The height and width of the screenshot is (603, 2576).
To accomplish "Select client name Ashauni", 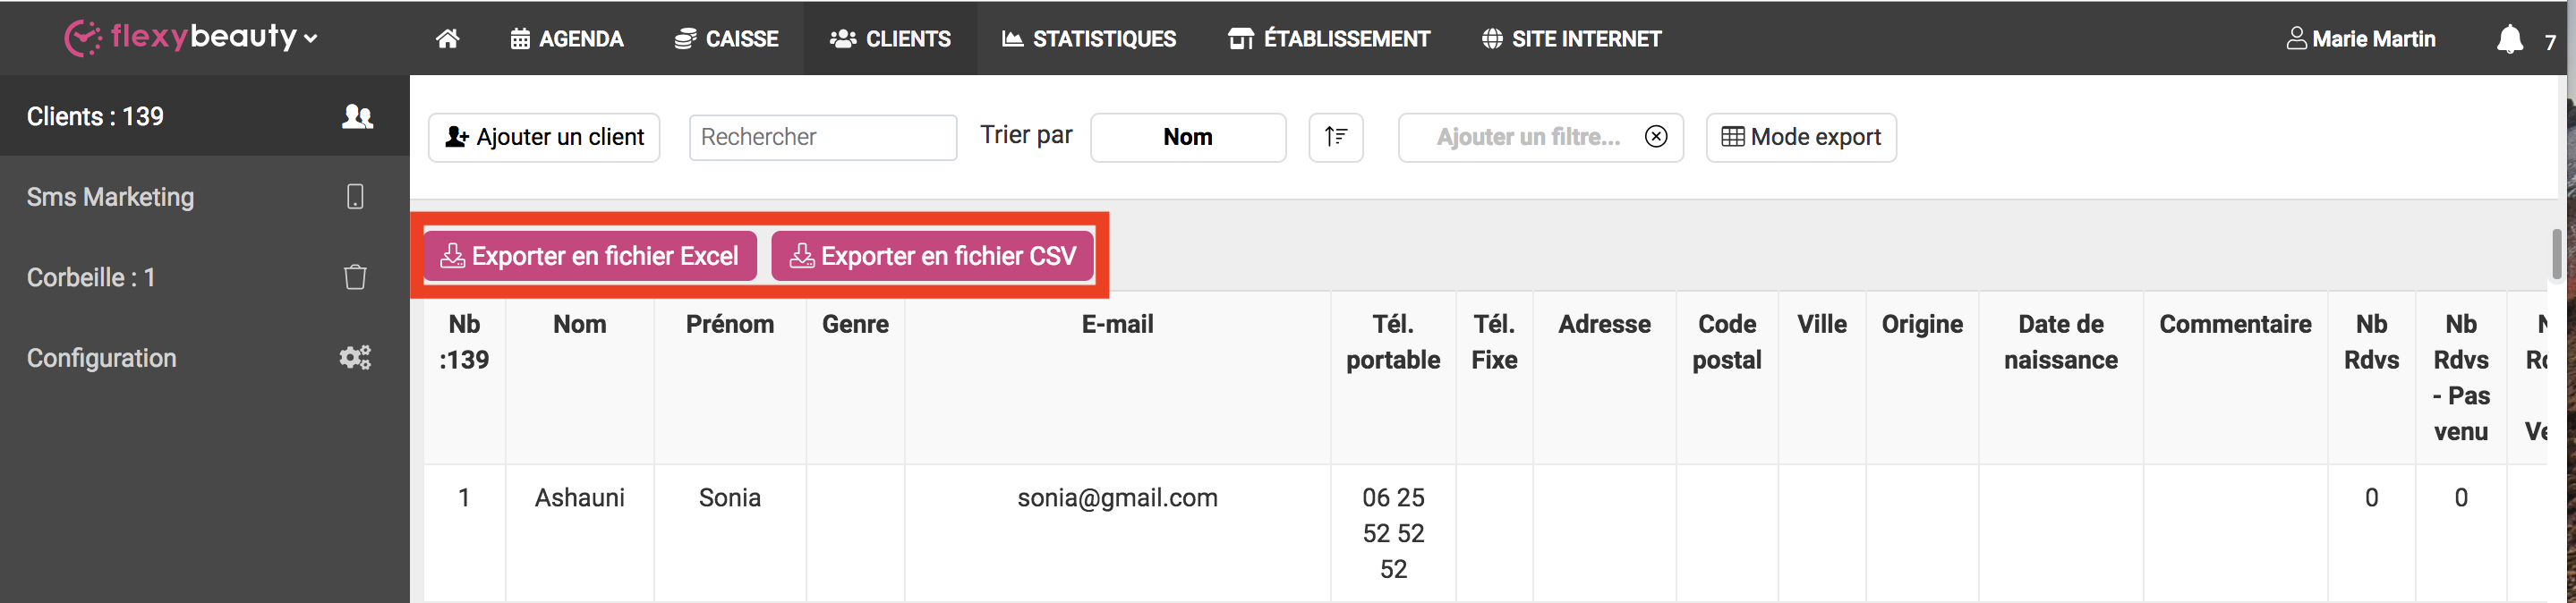I will pyautogui.click(x=580, y=498).
